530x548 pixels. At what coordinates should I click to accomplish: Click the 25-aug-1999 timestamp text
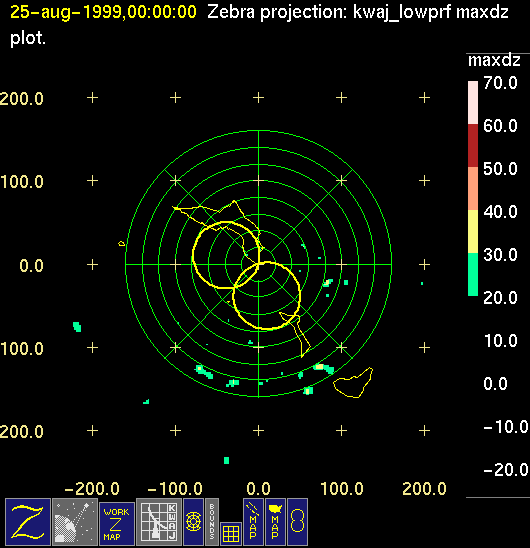pyautogui.click(x=103, y=12)
